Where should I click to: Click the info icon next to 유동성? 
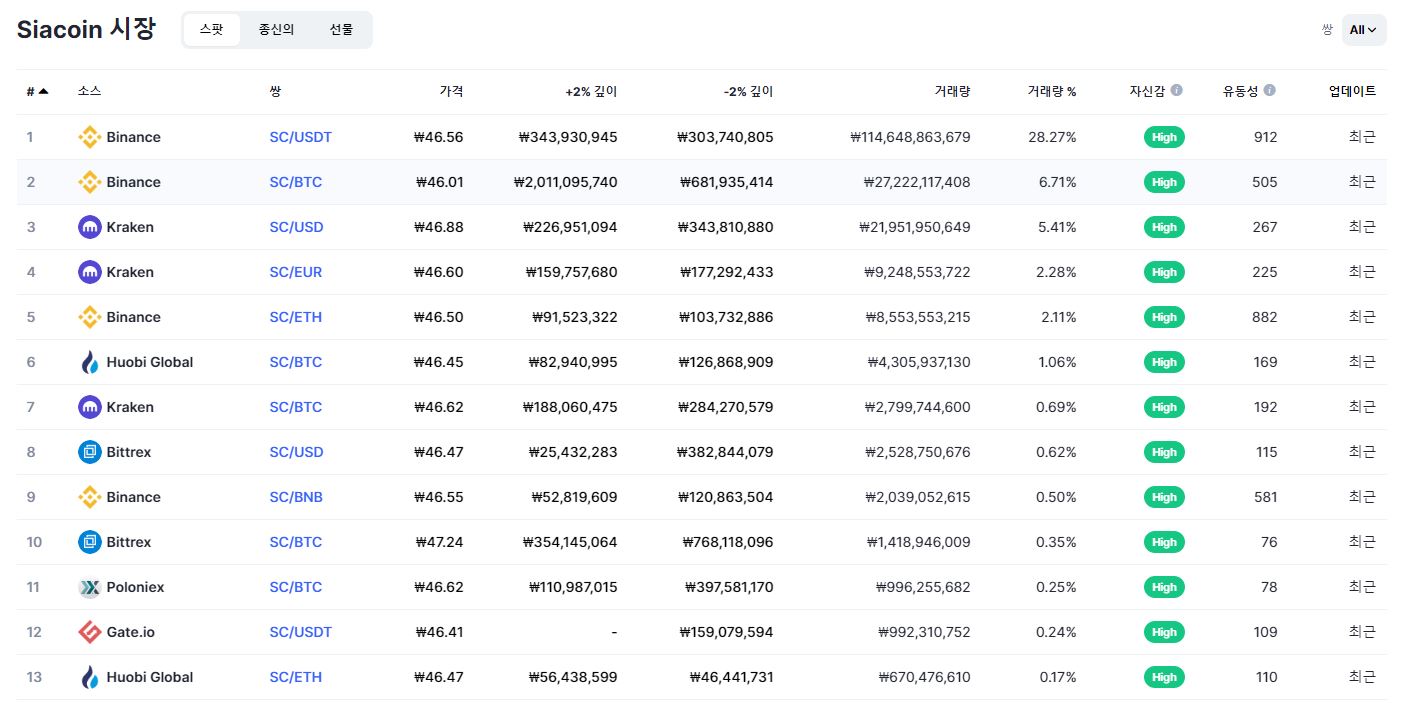pos(1269,90)
